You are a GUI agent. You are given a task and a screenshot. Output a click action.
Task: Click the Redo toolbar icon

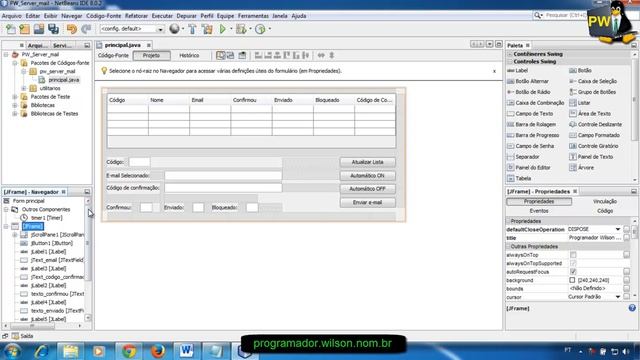tap(86, 29)
